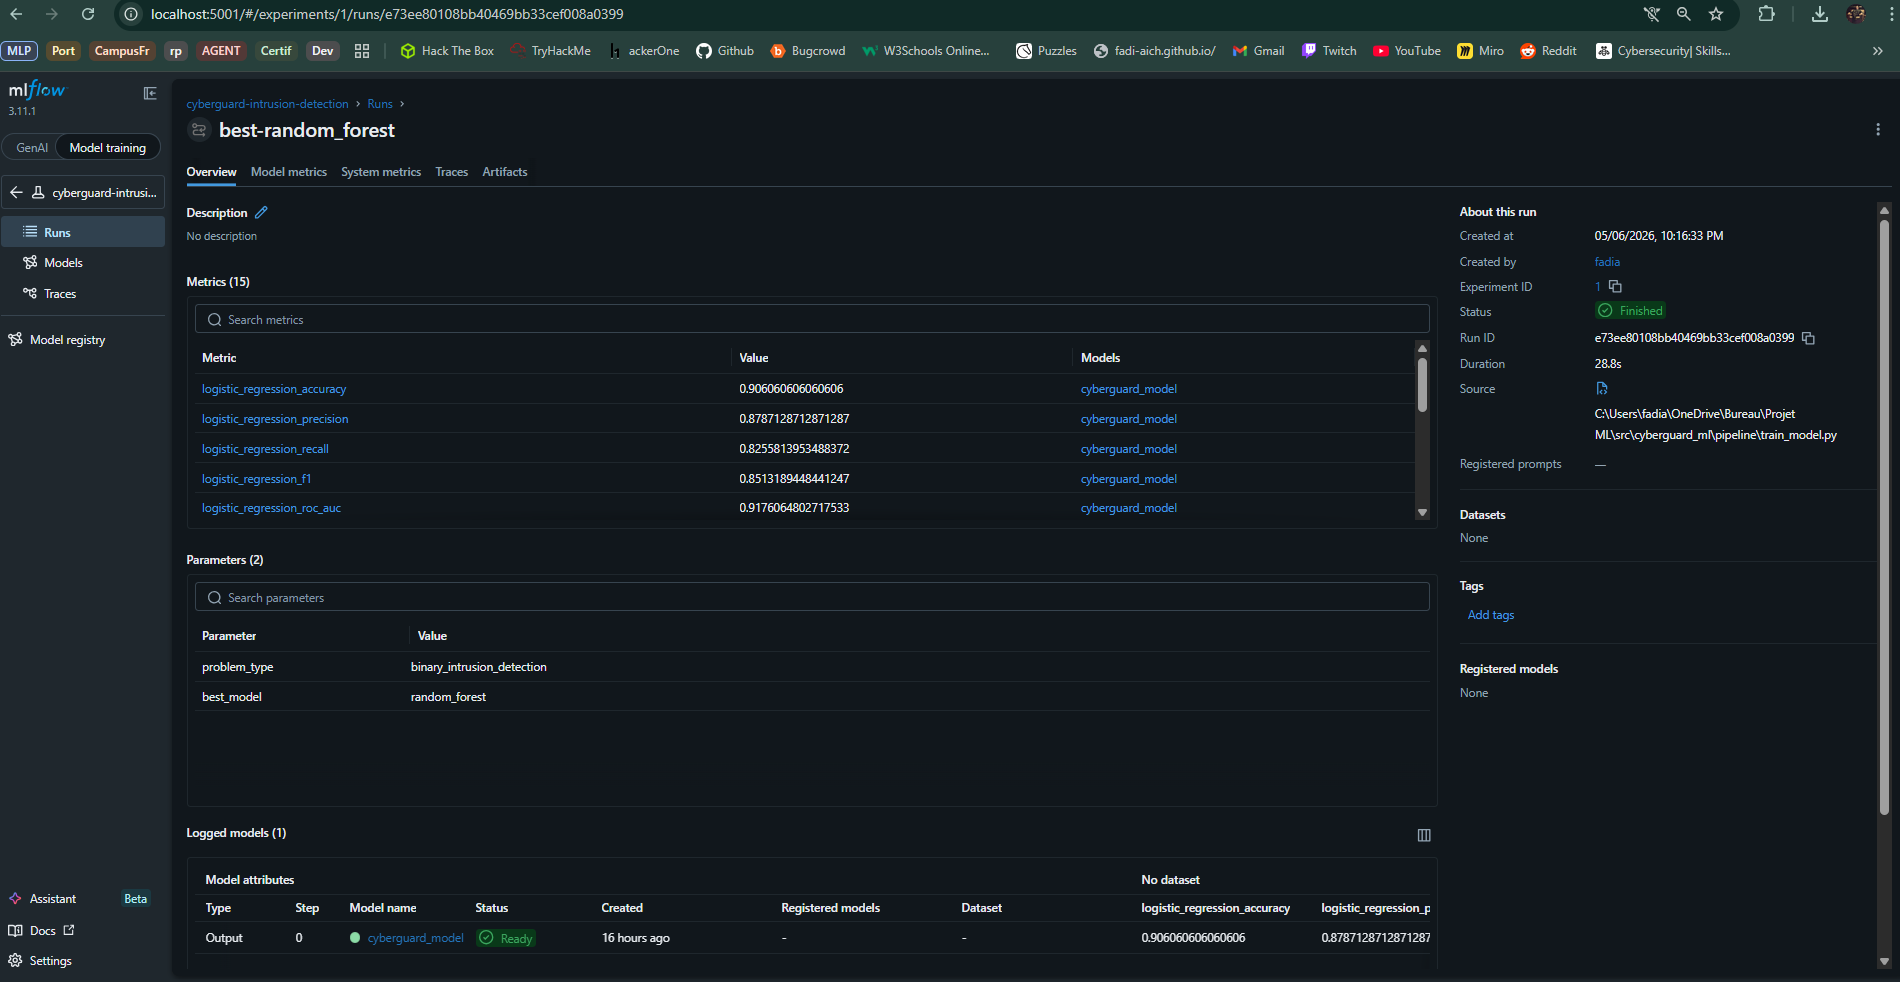Open the Artifacts tab
Screen dimensions: 1900x982
pyautogui.click(x=505, y=172)
